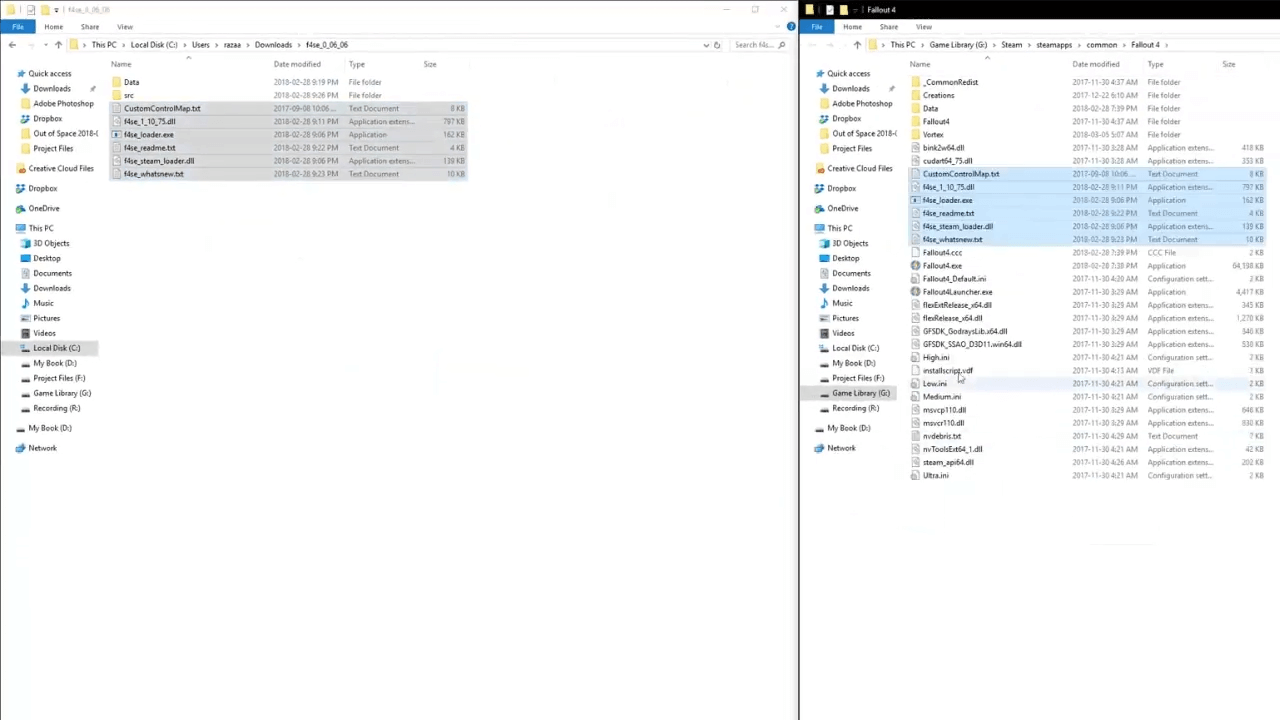This screenshot has width=1280, height=720.
Task: Sort by Name column in Fallout 4 window
Action: (x=920, y=64)
